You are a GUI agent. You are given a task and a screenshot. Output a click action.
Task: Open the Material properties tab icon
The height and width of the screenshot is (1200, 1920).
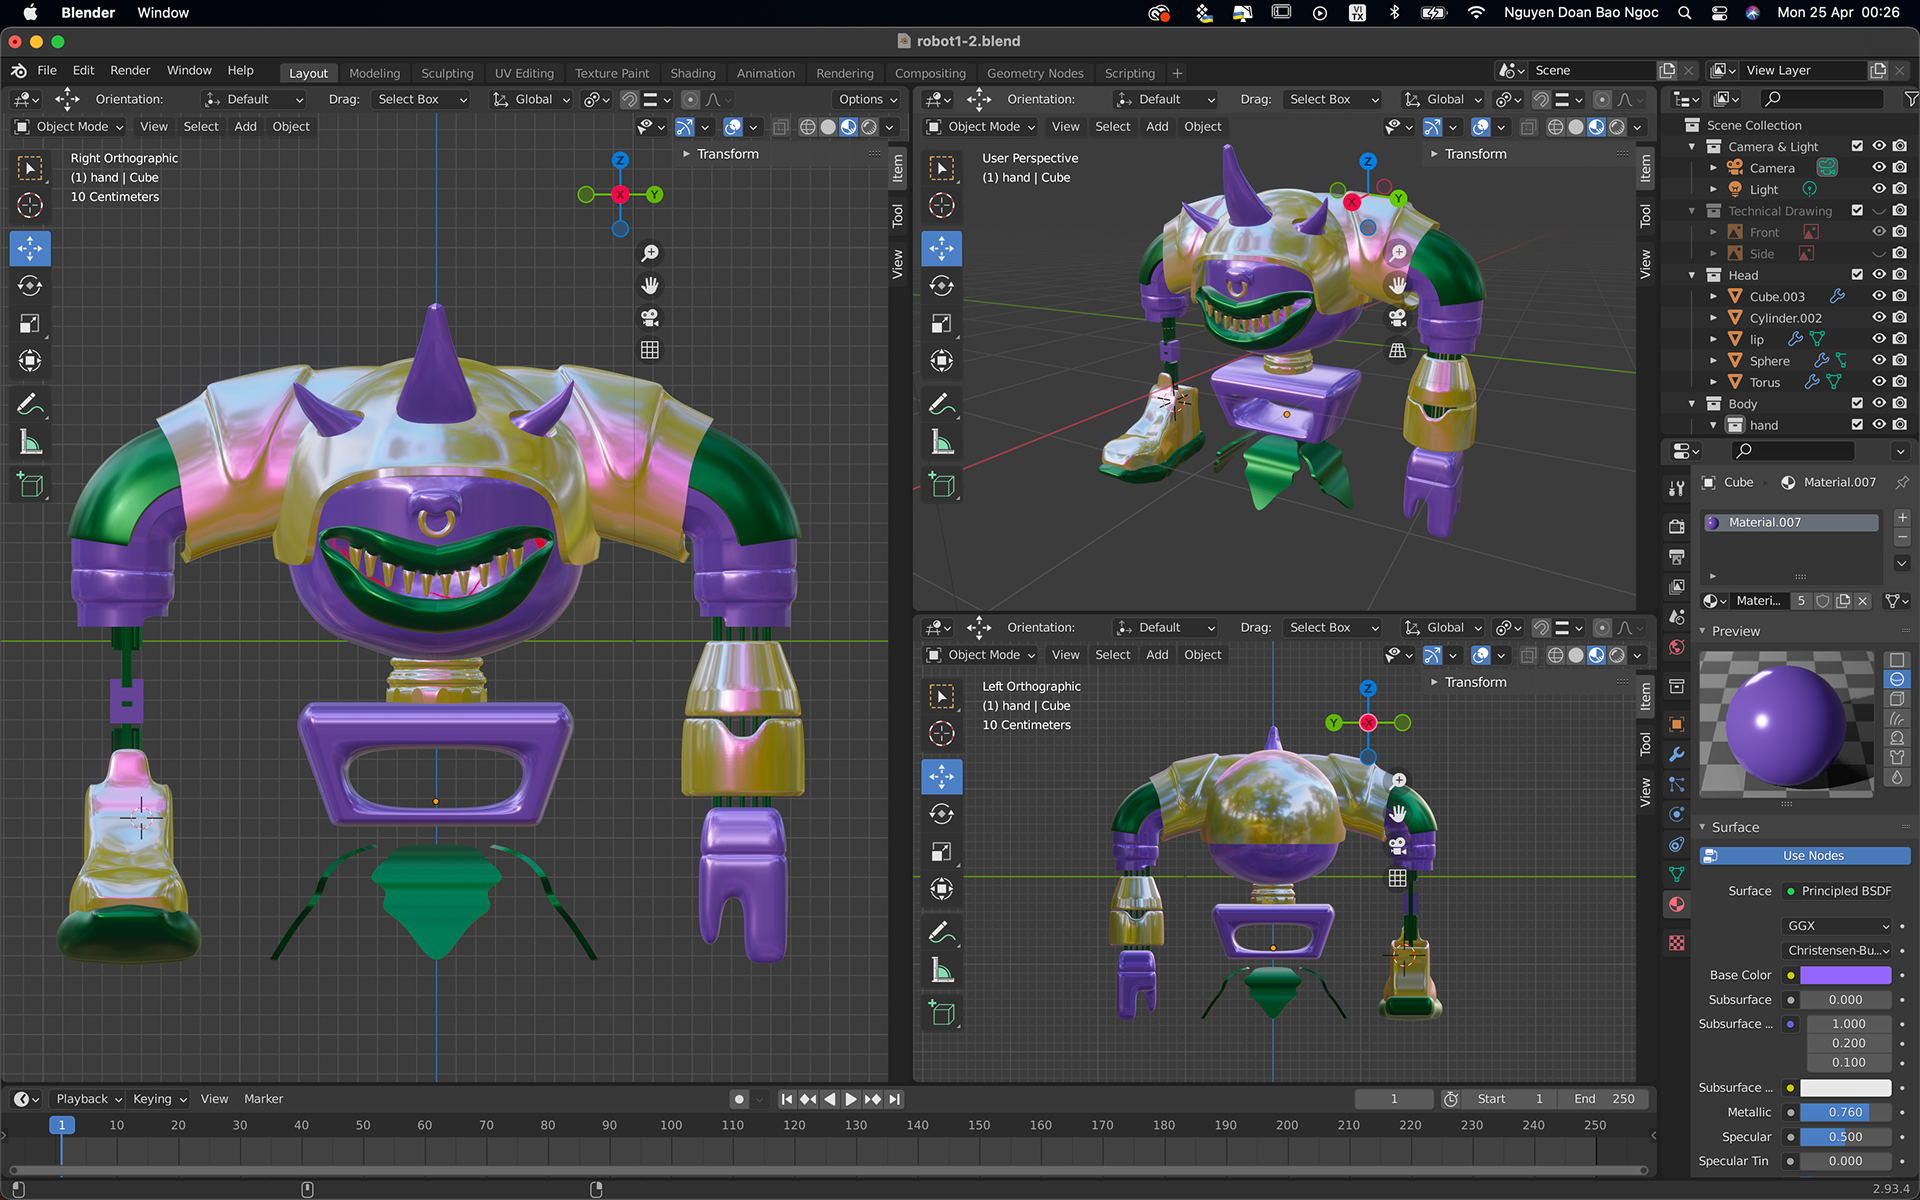point(1677,904)
